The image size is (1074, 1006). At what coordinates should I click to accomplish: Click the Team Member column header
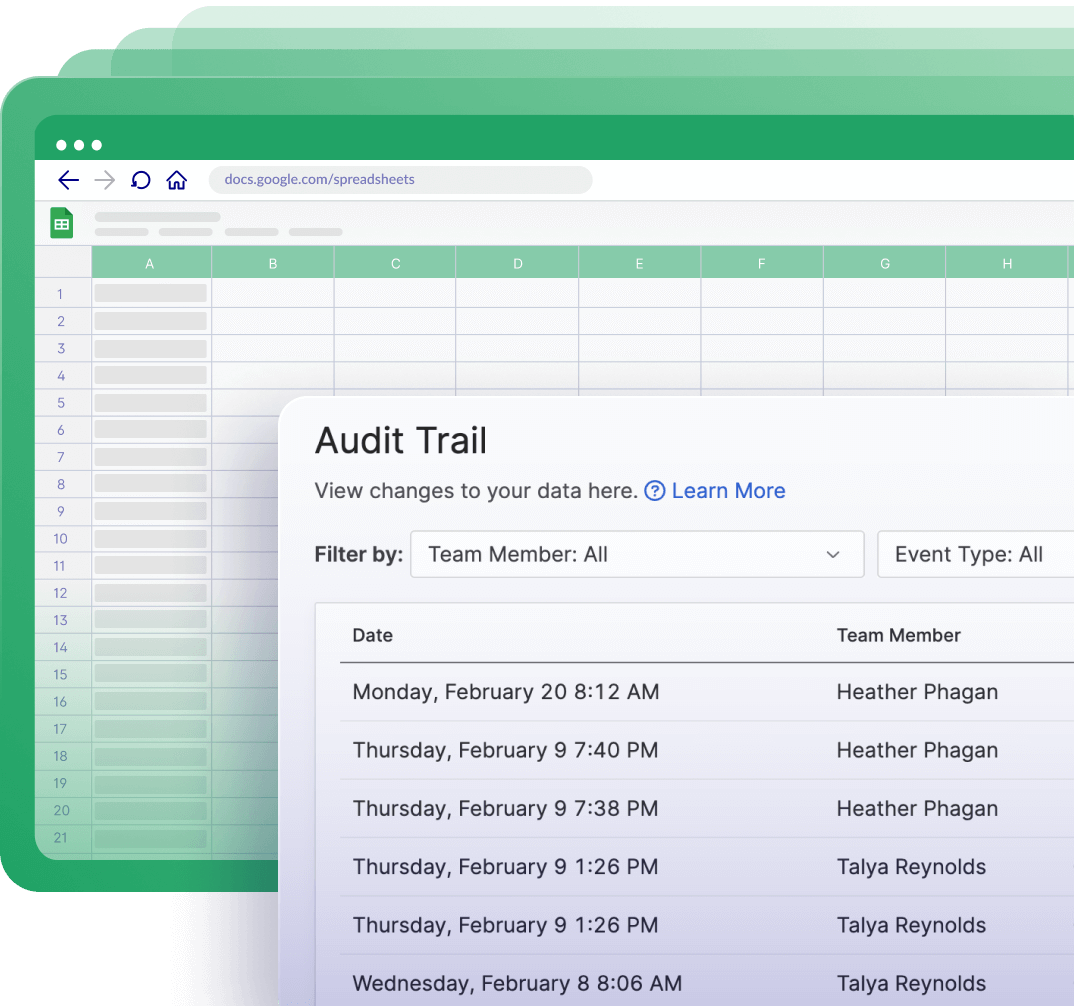click(899, 636)
